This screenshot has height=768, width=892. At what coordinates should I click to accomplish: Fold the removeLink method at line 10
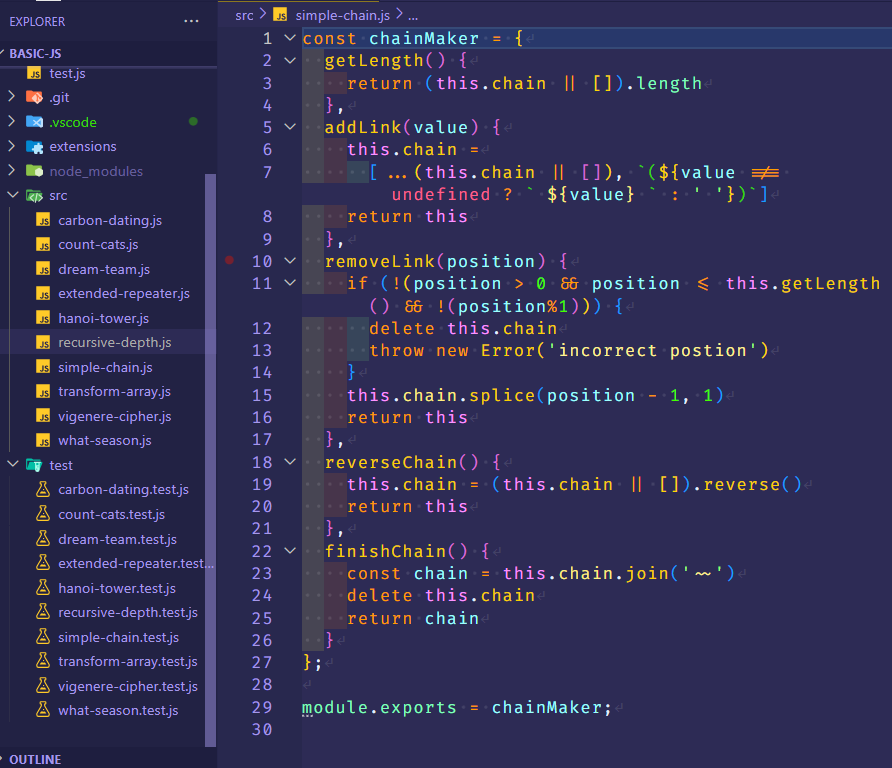click(x=290, y=261)
